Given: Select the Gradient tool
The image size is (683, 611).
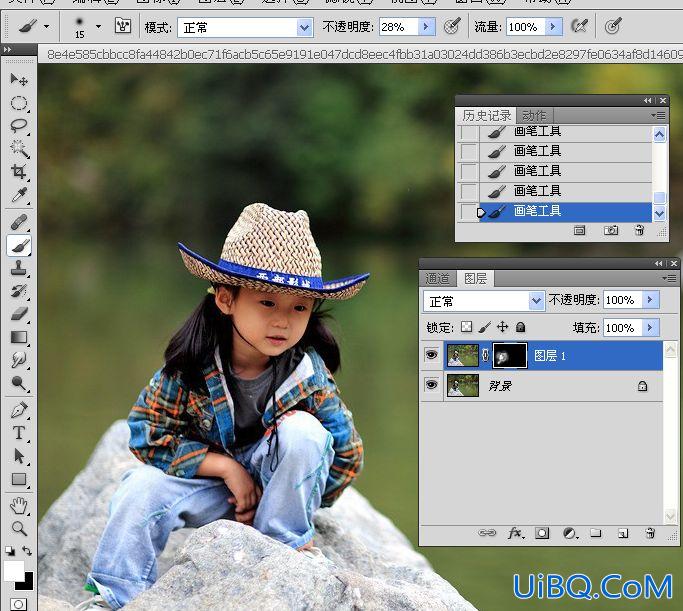Looking at the screenshot, I should [x=19, y=337].
